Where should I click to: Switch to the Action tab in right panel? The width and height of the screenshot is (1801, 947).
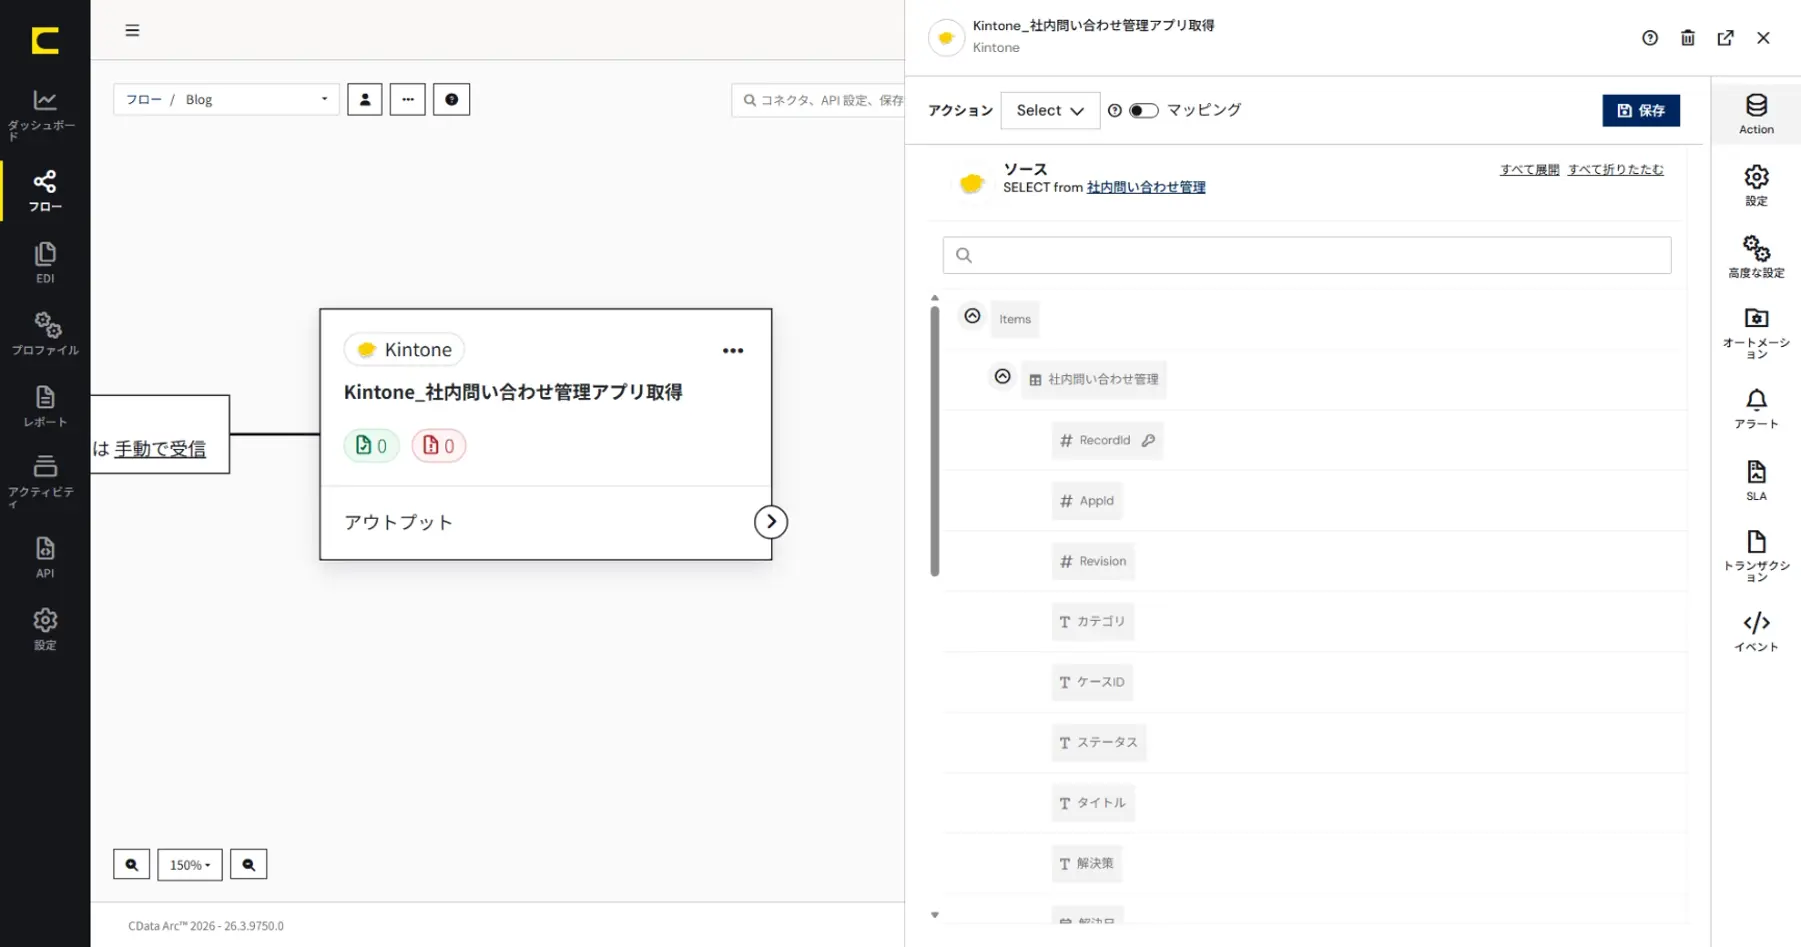tap(1756, 114)
